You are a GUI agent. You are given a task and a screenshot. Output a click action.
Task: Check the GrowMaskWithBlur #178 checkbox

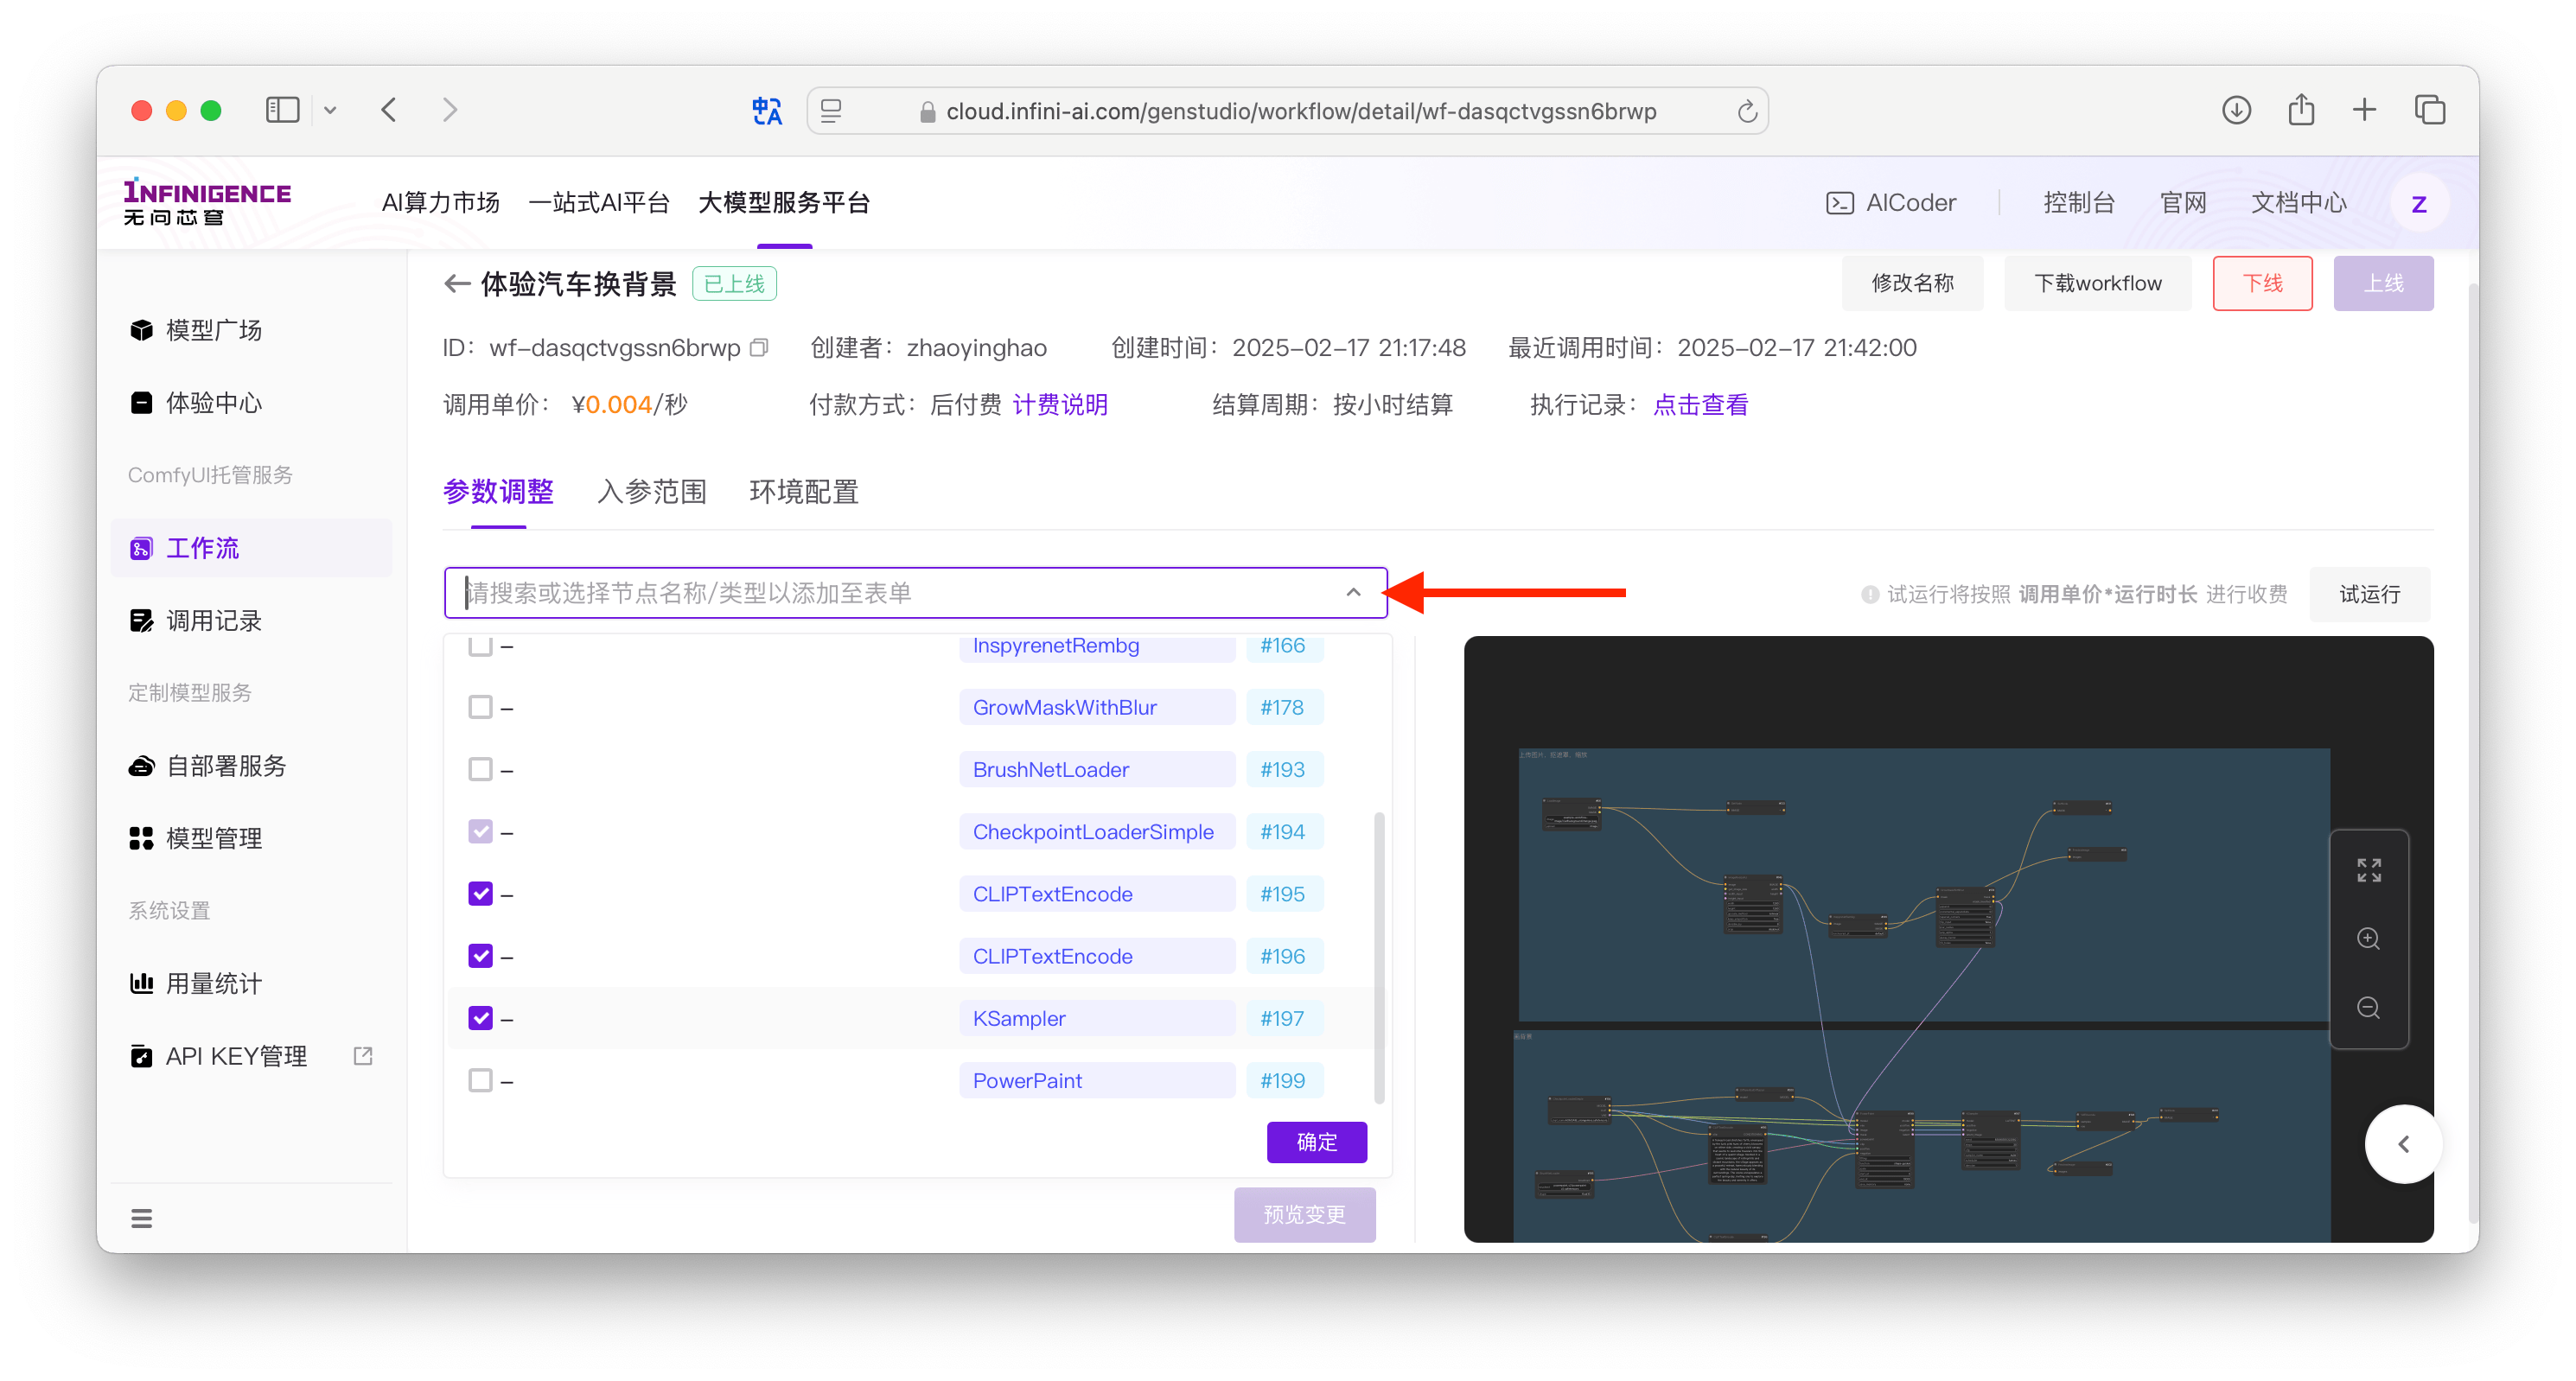[480, 707]
